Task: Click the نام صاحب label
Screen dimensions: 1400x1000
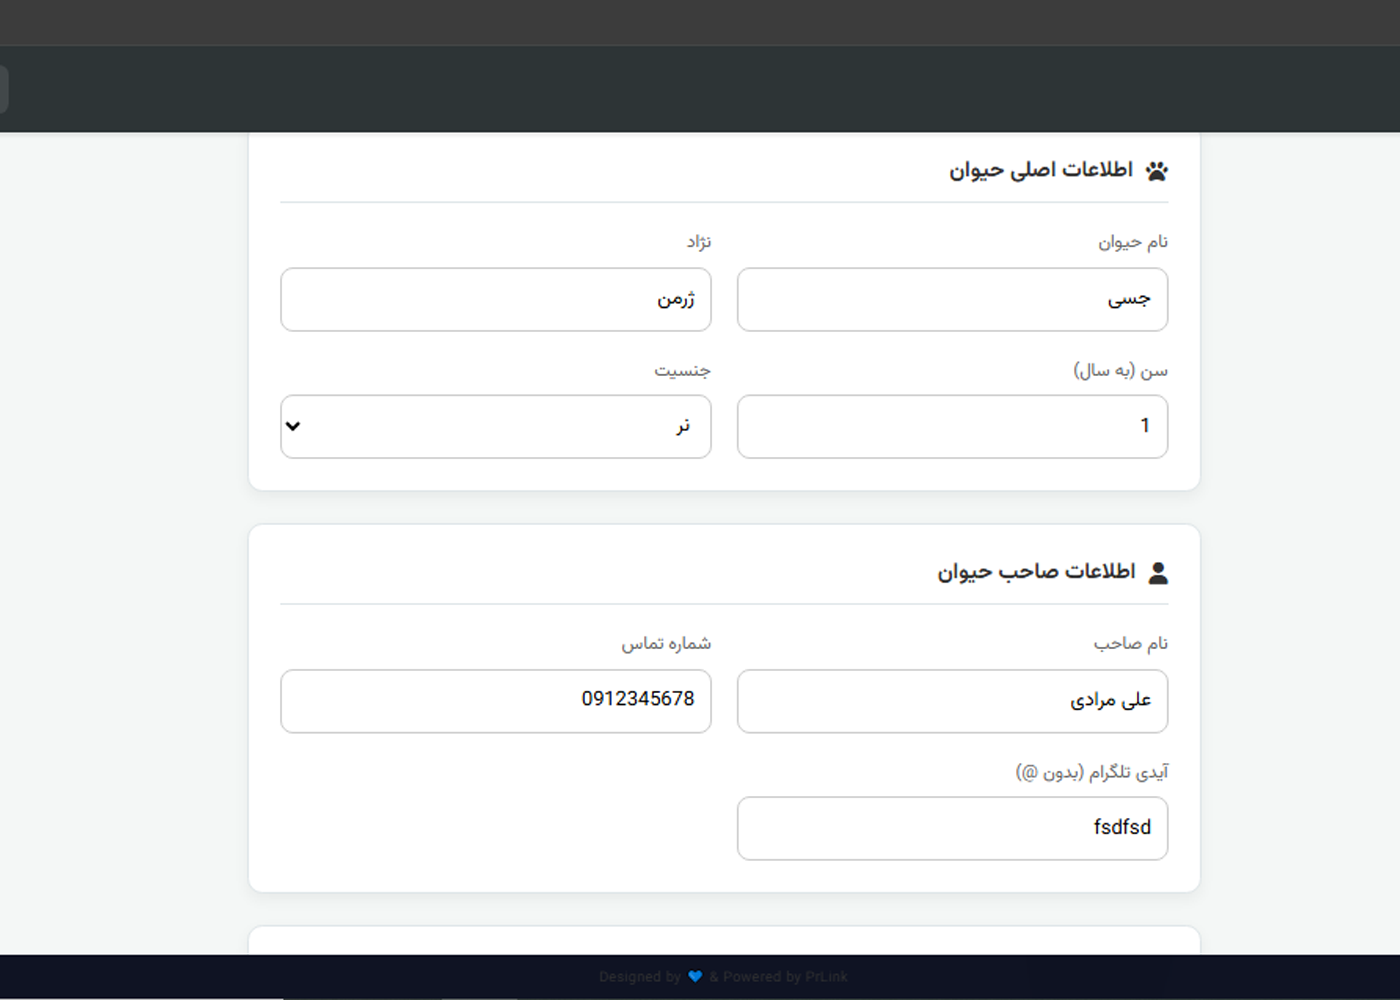Action: [x=1131, y=644]
